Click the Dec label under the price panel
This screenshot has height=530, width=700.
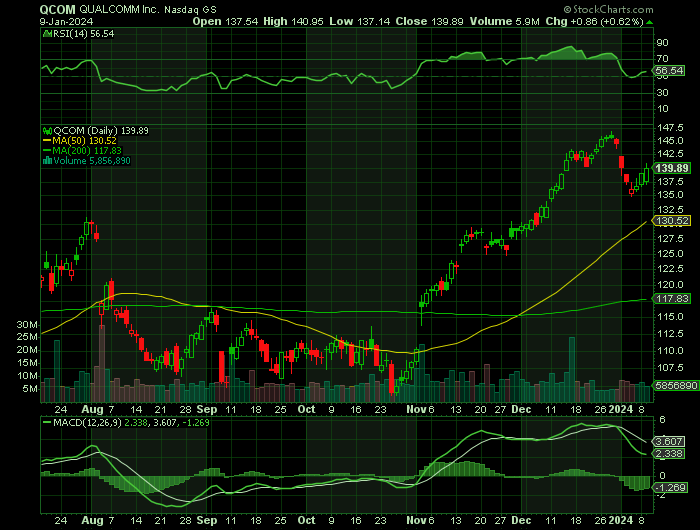[x=521, y=409]
